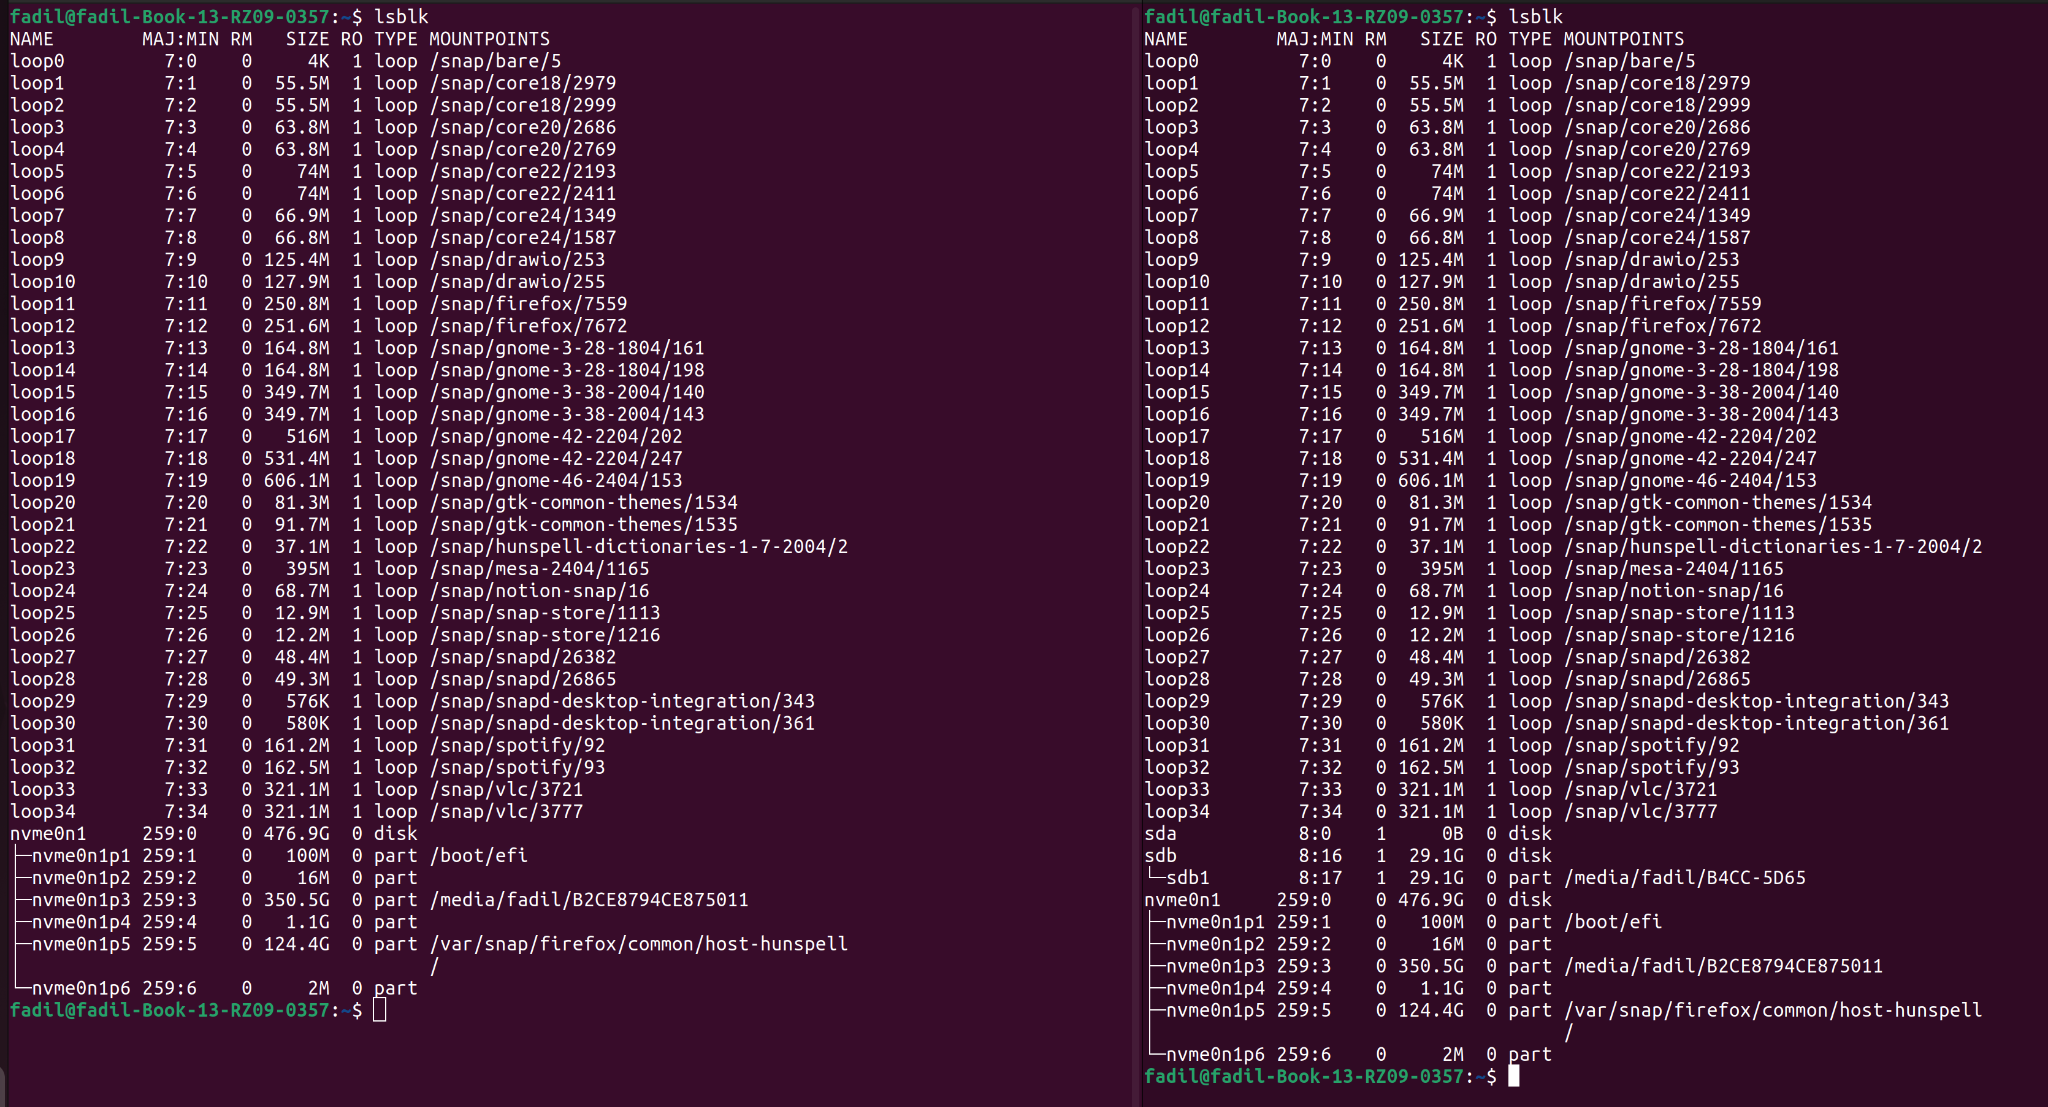This screenshot has height=1107, width=2048.
Task: Click /snap/bare/5 in the left terminal
Action: [496, 61]
